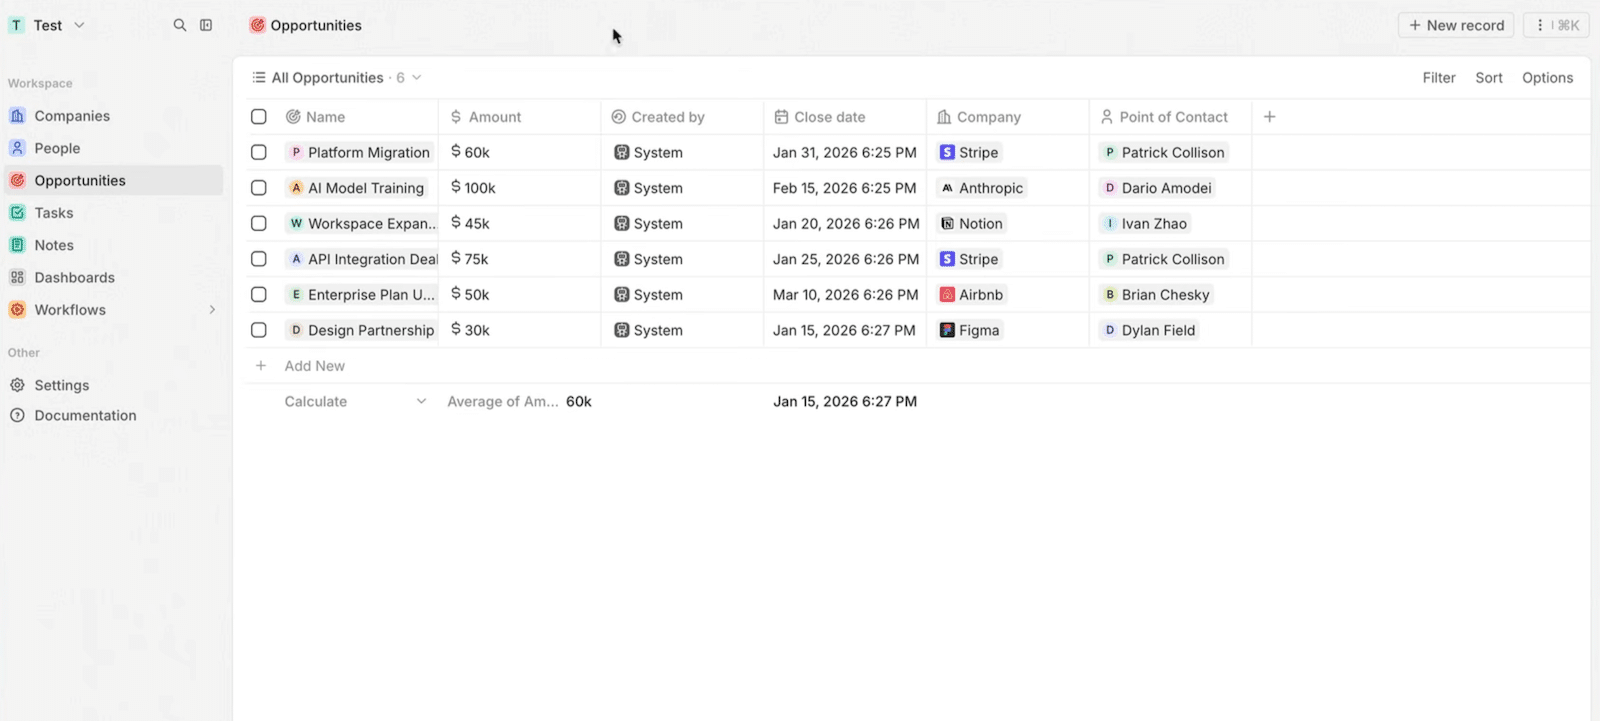Click the People icon in sidebar
The image size is (1600, 721).
click(x=17, y=148)
